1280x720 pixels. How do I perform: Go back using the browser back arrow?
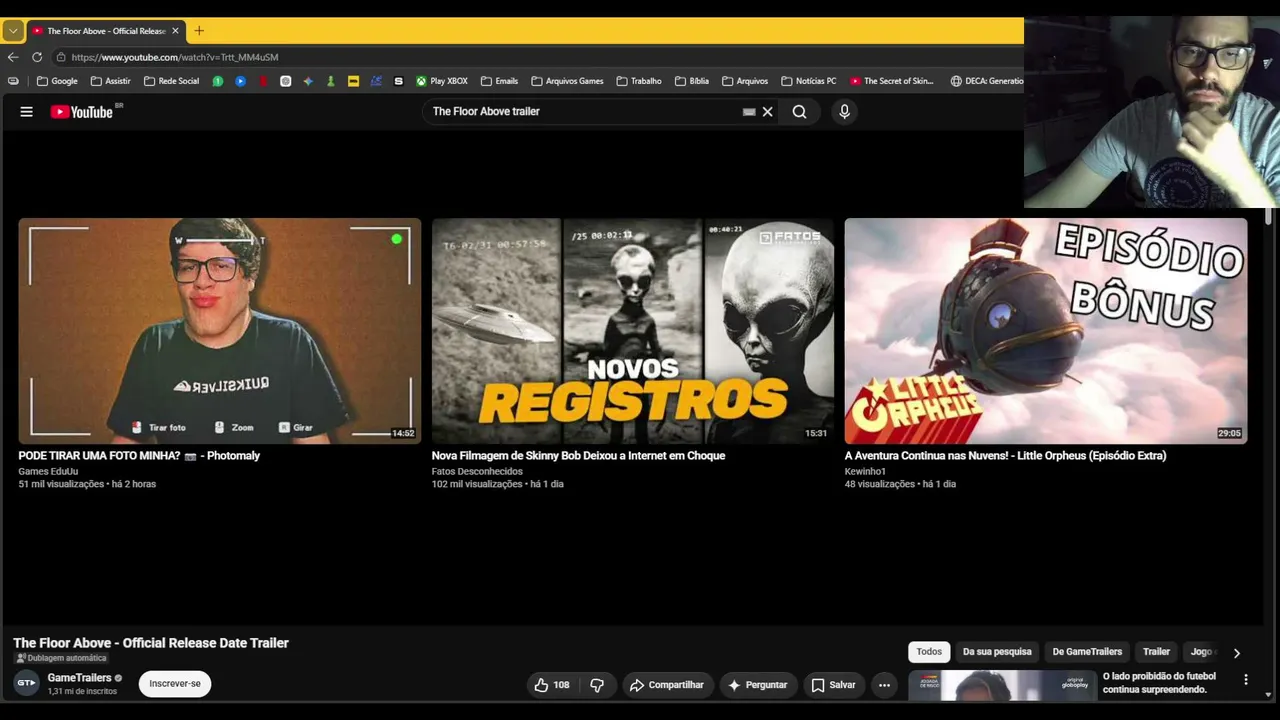pos(13,57)
